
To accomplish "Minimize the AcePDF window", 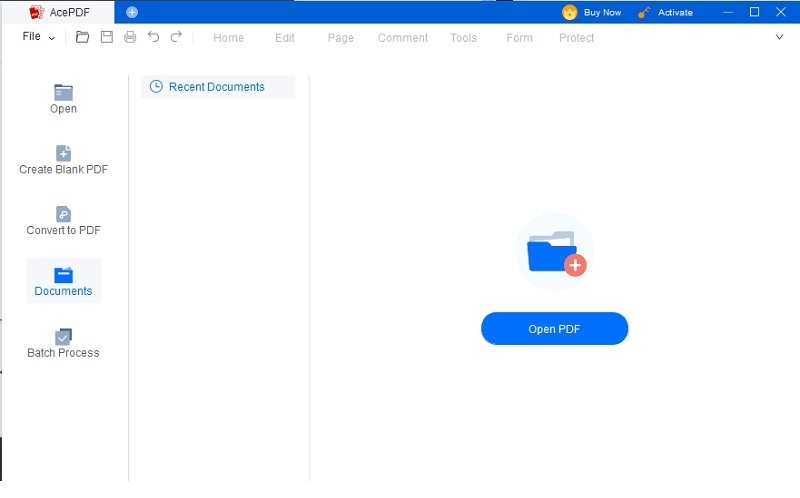I will point(728,12).
